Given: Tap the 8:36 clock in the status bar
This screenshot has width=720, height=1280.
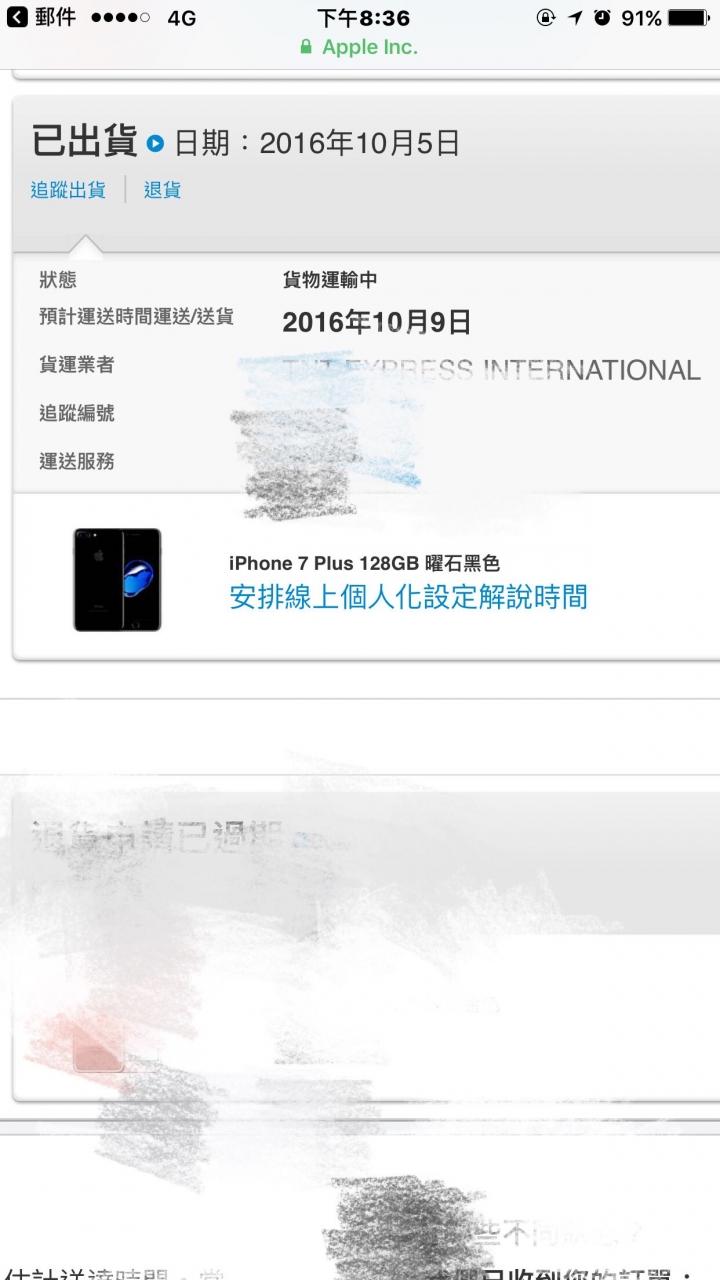Looking at the screenshot, I should click(363, 17).
